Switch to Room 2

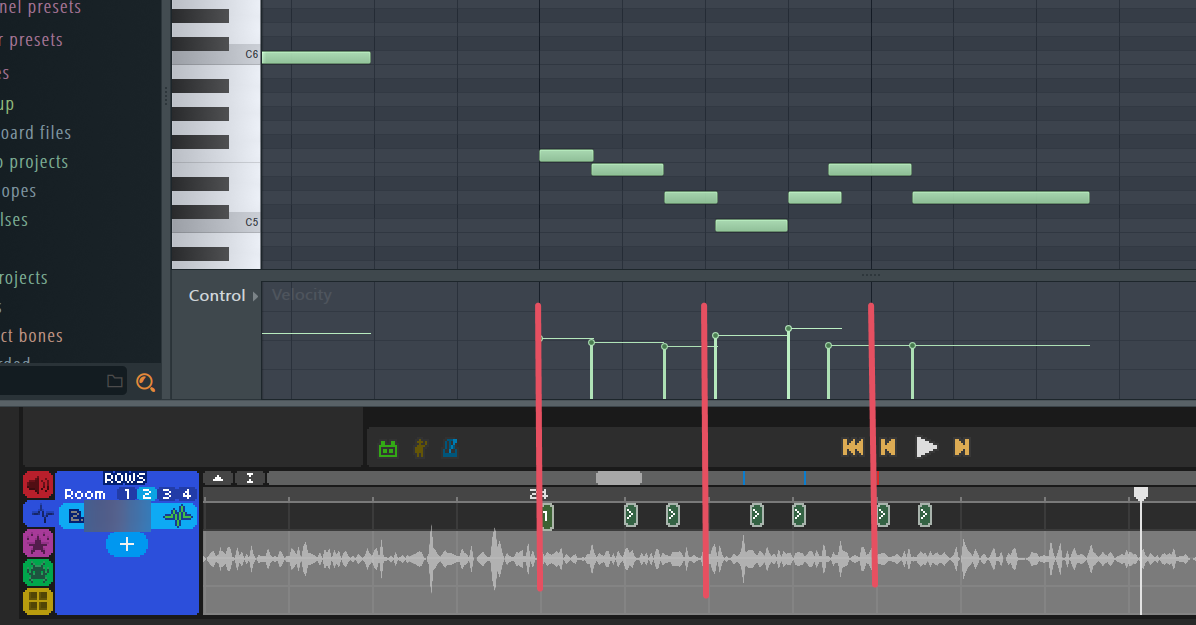coord(146,494)
